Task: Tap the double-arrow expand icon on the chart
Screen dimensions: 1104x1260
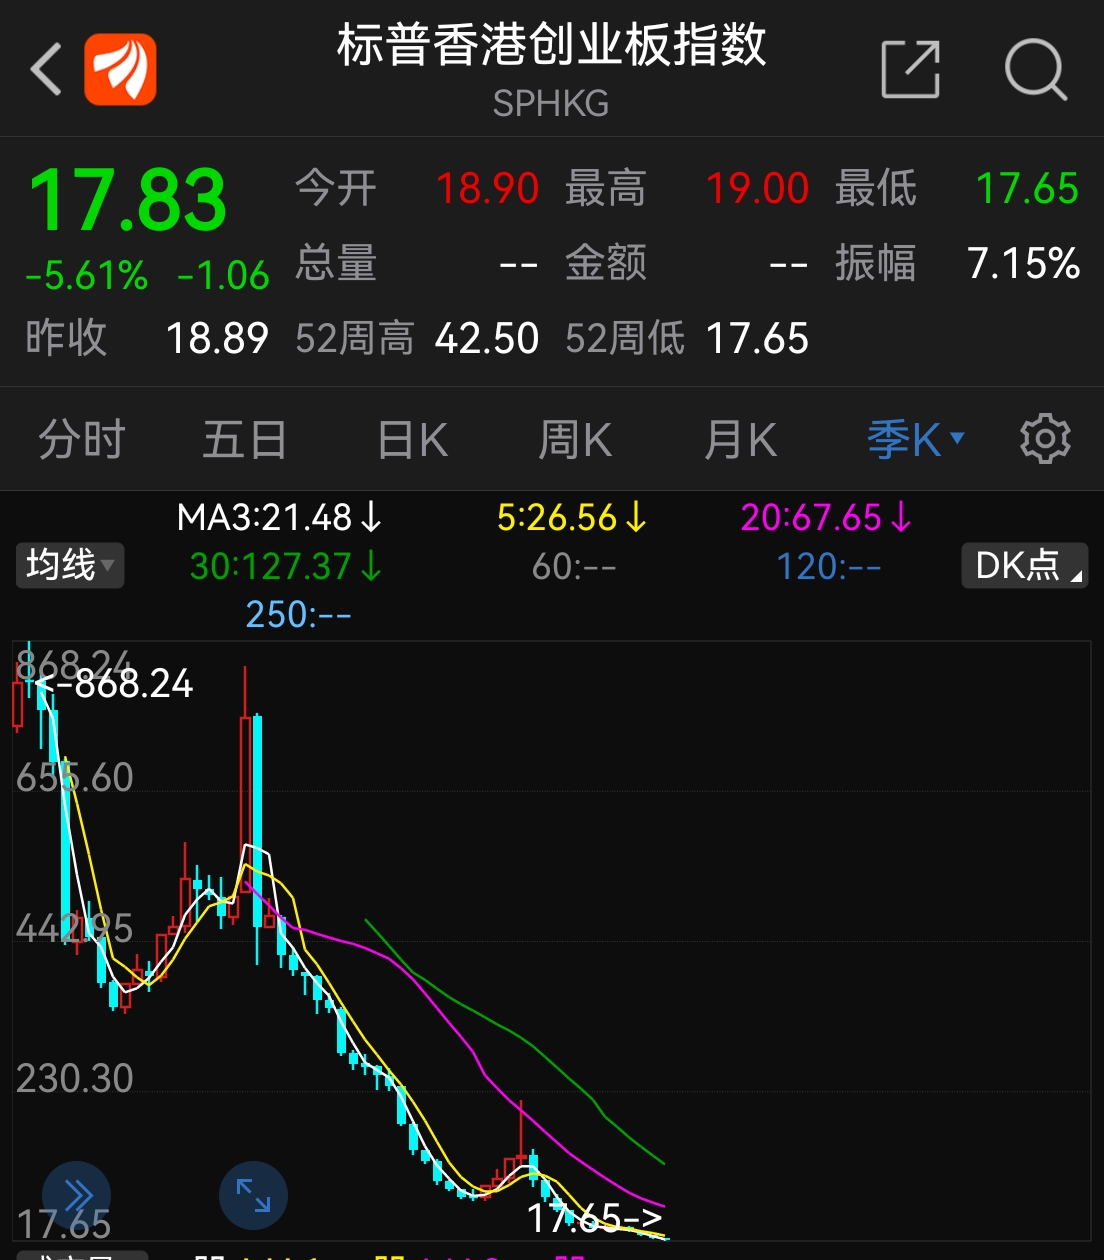Action: pos(75,1194)
